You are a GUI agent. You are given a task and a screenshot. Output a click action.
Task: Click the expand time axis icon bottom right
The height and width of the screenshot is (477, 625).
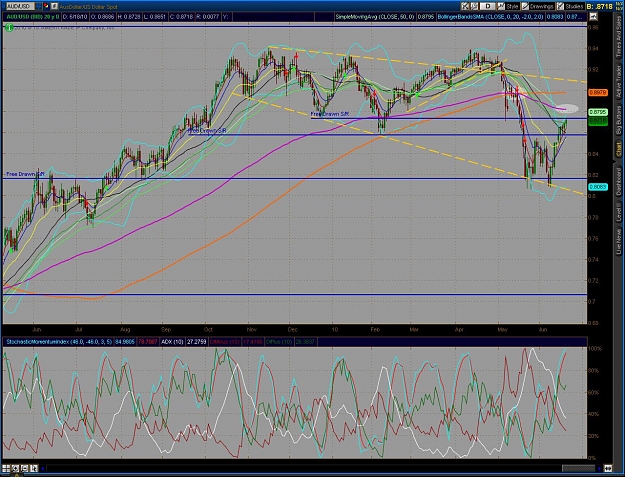(x=608, y=468)
